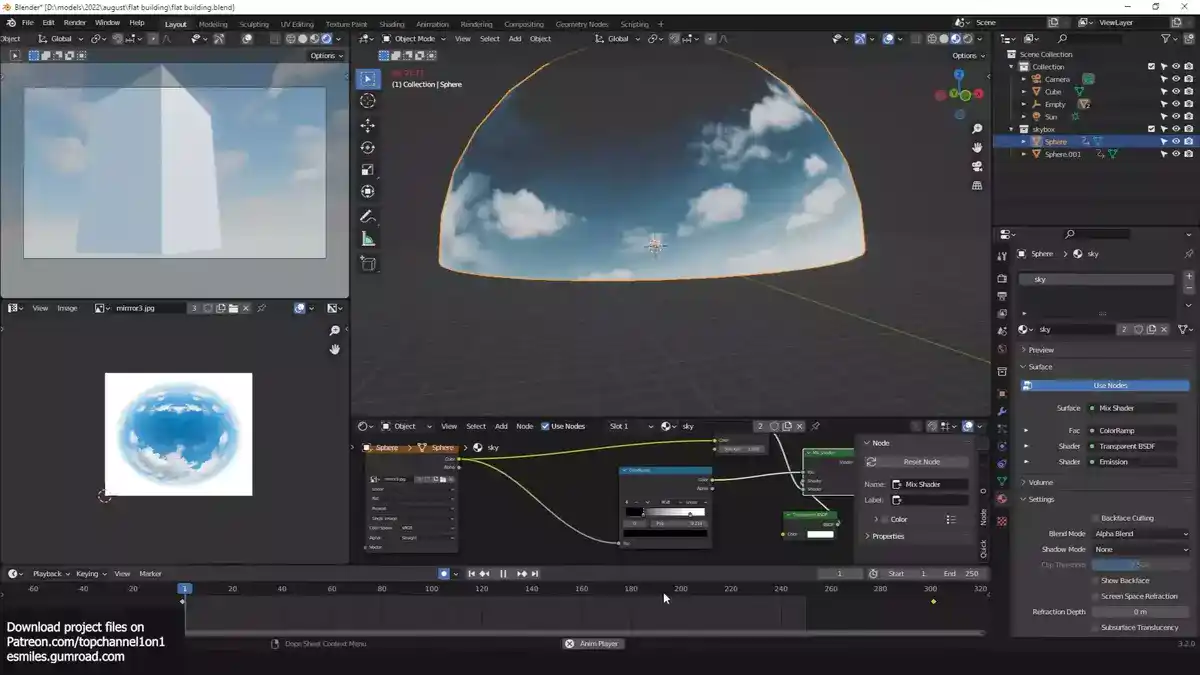1200x675 pixels.
Task: Switch to the Shading workspace tab
Action: tap(392, 24)
